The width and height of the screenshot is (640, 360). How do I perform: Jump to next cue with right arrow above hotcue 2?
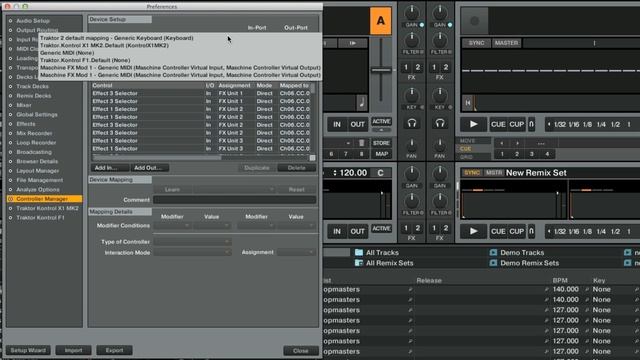click(517, 143)
